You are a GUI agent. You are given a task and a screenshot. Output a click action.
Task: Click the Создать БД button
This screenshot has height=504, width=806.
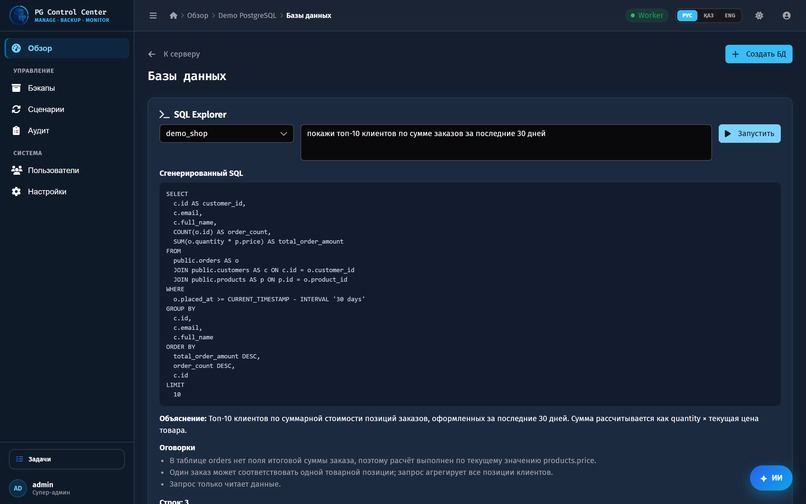click(759, 54)
